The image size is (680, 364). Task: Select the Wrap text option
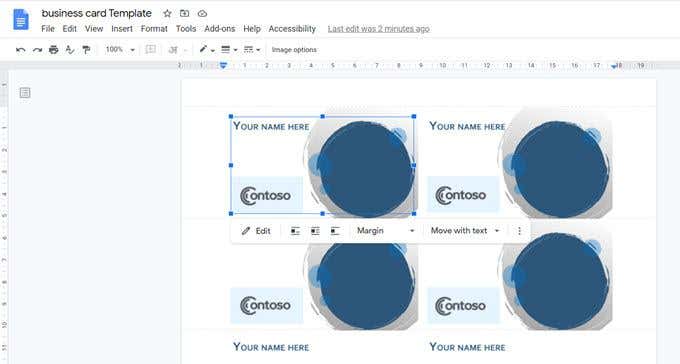315,231
